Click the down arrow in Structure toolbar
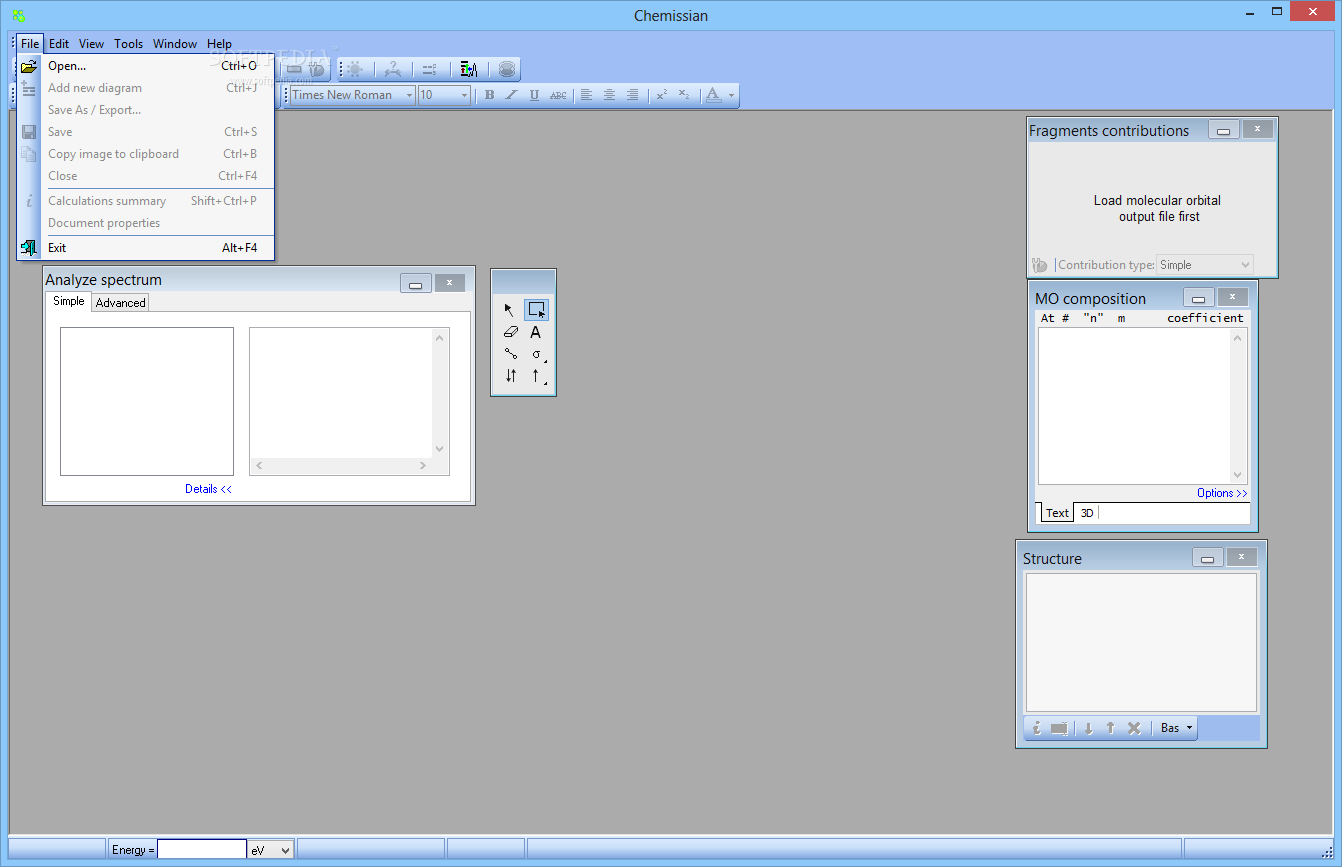The width and height of the screenshot is (1342, 867). [1088, 728]
